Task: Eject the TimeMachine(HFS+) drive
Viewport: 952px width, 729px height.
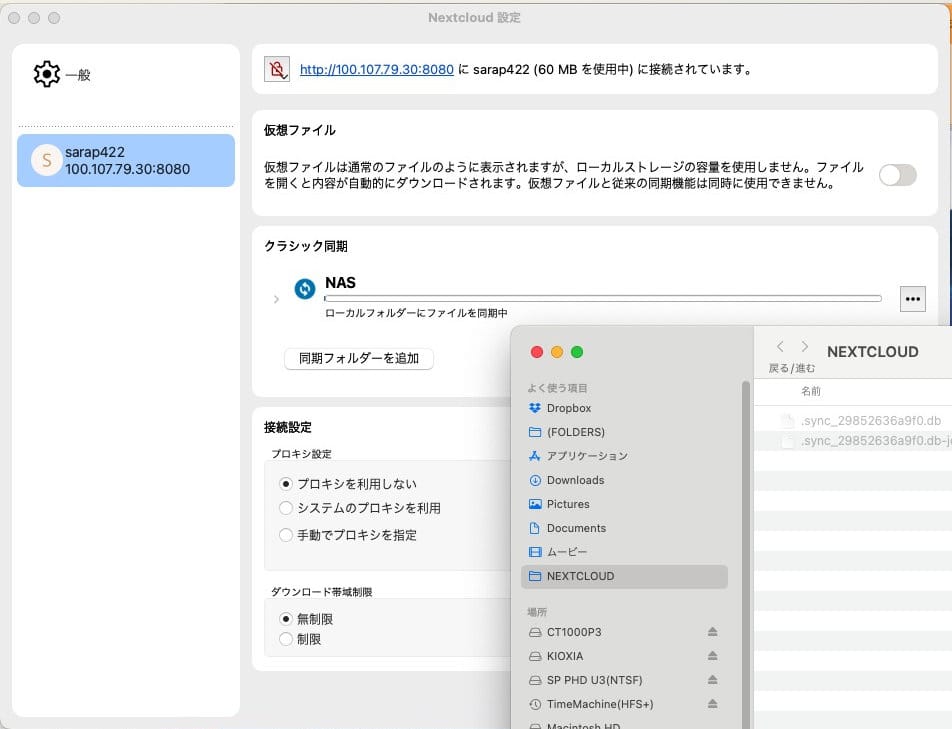Action: click(x=713, y=704)
